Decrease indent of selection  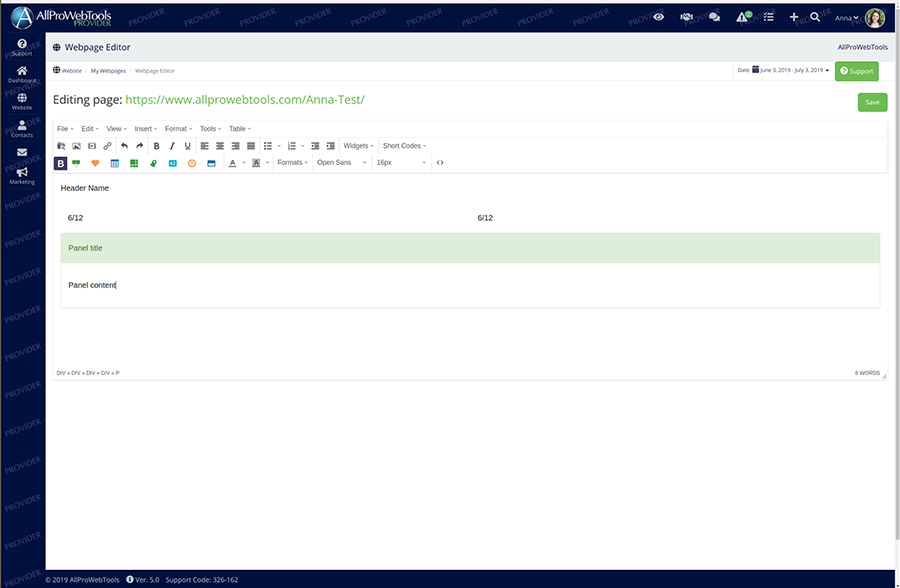(x=315, y=146)
